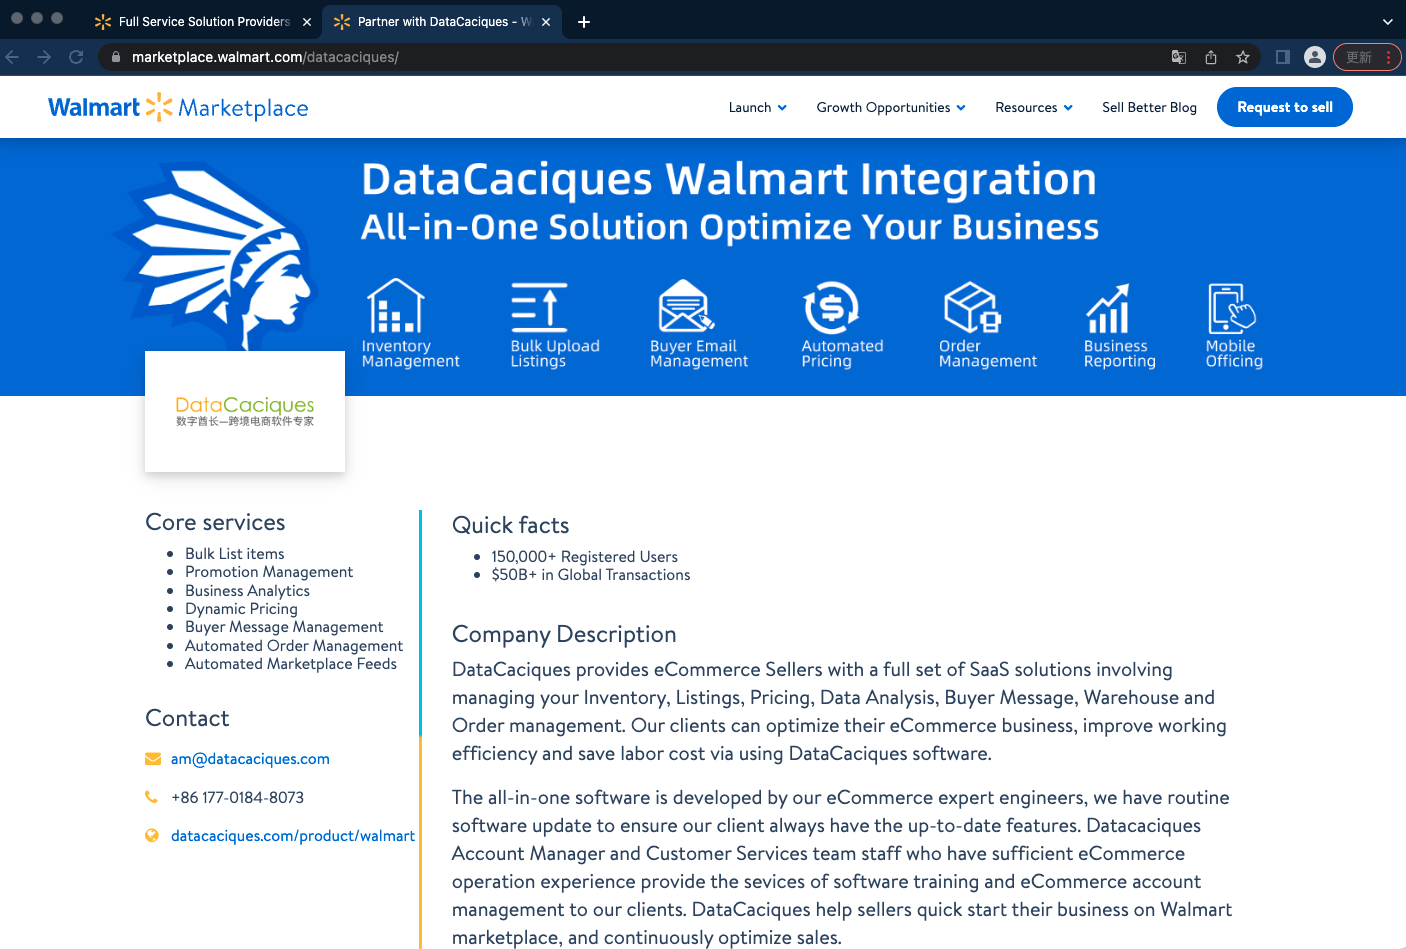Open datacaciques.com/product/walmart link
This screenshot has height=949, width=1406.
293,836
